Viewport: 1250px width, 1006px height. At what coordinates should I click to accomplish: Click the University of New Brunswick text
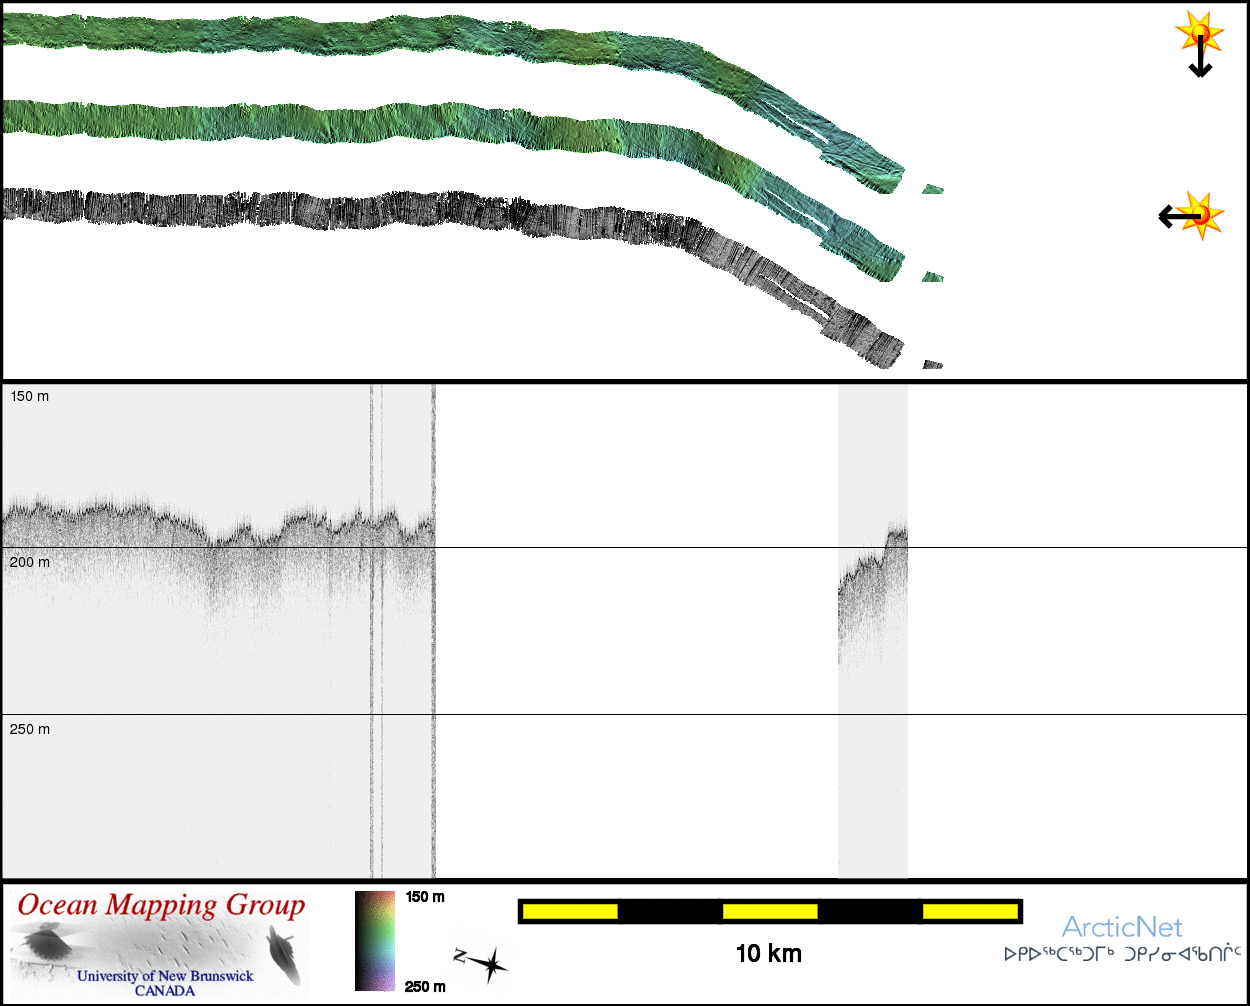165,976
